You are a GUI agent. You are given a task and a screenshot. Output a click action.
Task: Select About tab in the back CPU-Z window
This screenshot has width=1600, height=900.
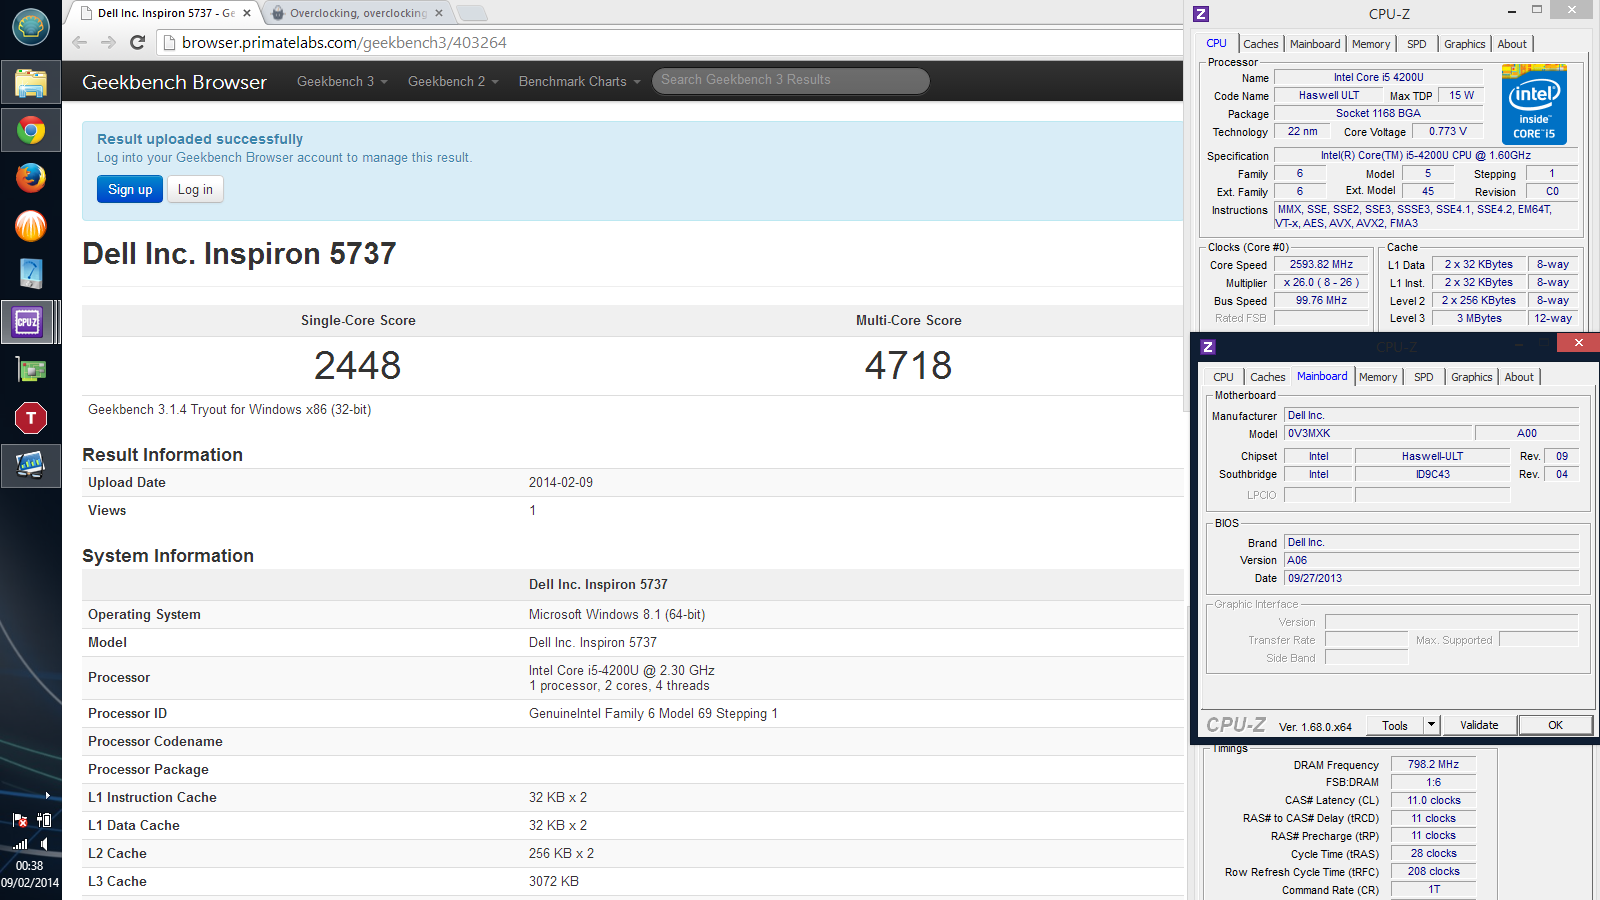[x=1512, y=44]
